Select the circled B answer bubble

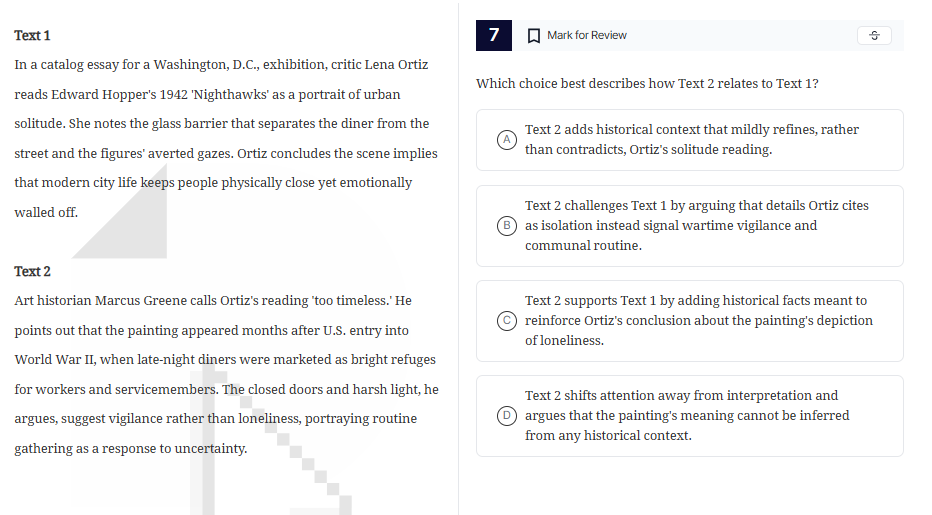(507, 226)
